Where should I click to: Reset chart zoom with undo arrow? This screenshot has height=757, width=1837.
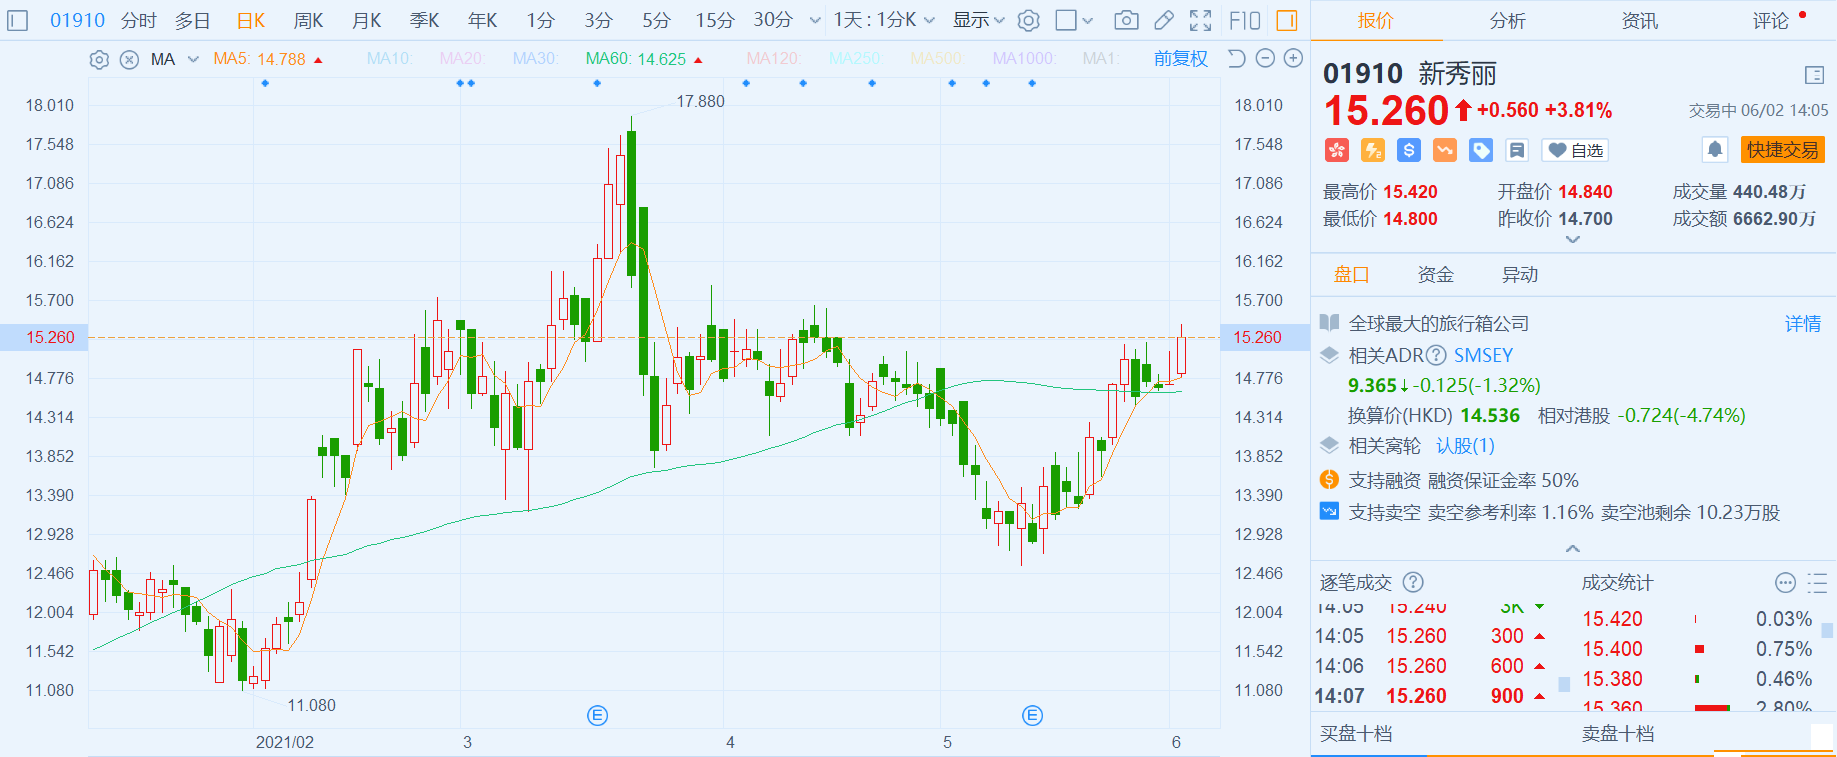[x=1237, y=58]
